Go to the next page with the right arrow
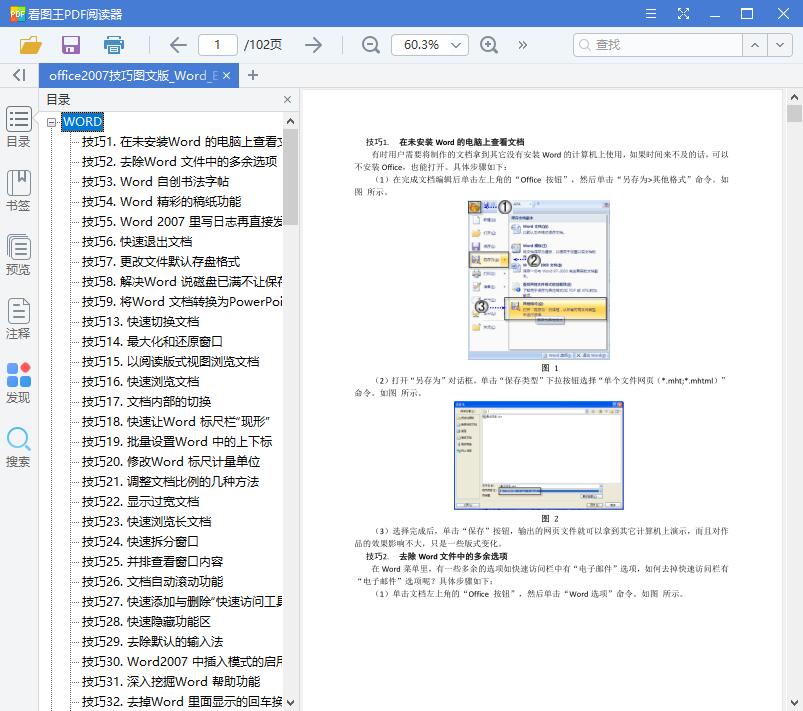This screenshot has height=711, width=803. [x=312, y=45]
